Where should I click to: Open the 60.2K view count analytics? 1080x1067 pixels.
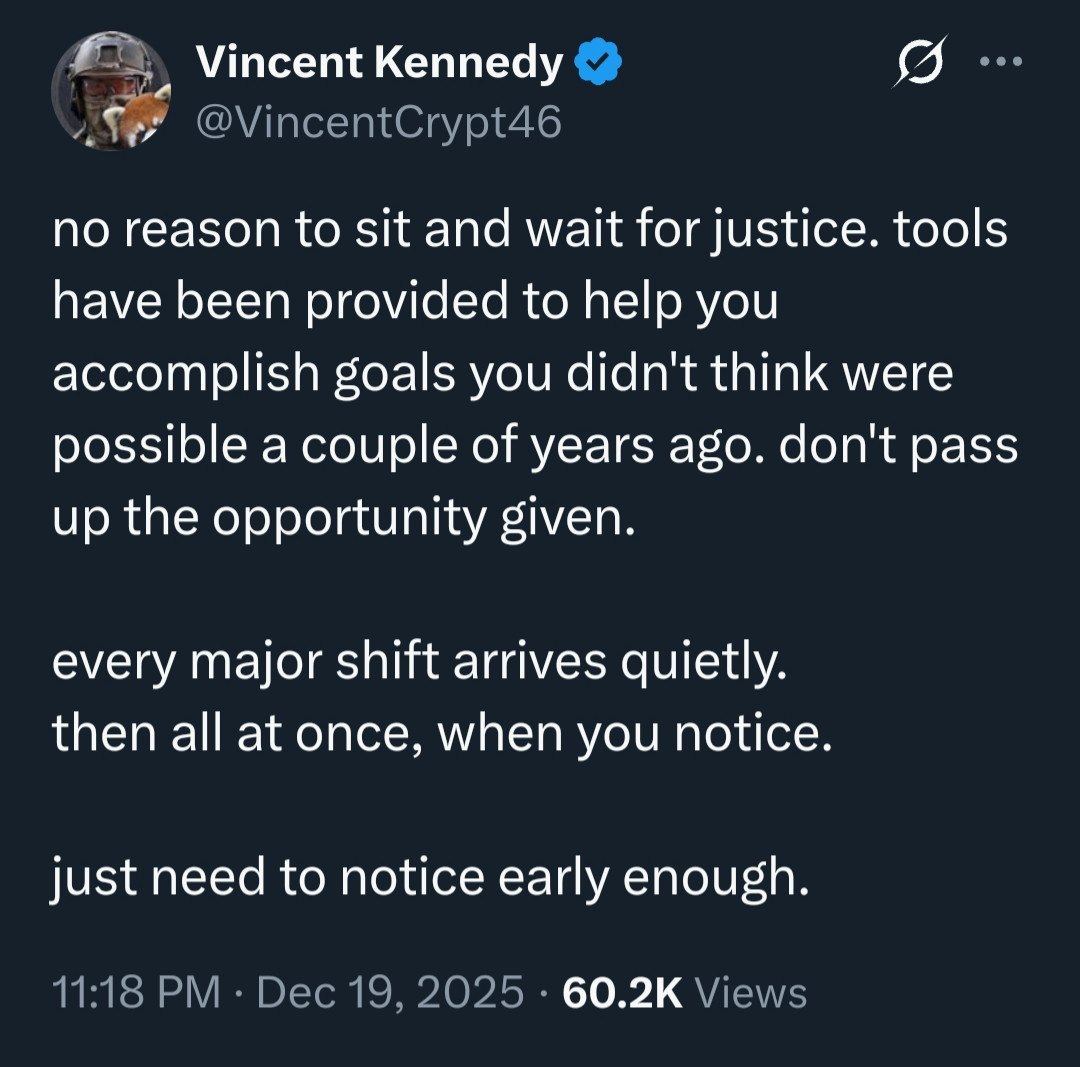622,992
